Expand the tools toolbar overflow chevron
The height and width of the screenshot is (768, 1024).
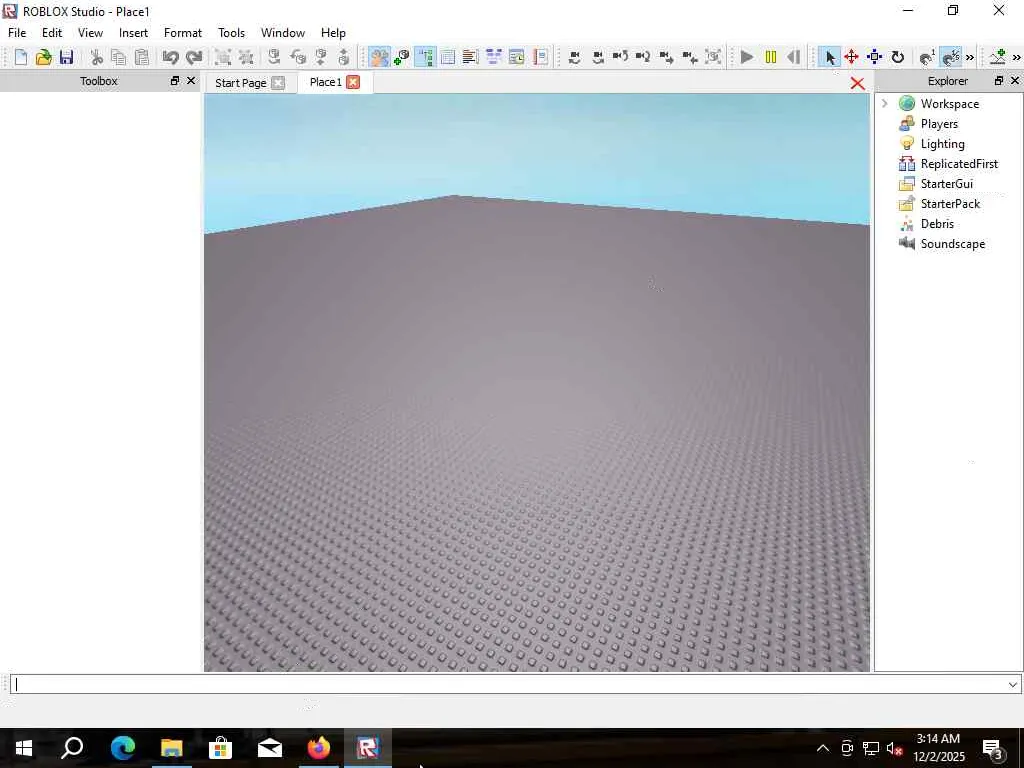(x=970, y=57)
